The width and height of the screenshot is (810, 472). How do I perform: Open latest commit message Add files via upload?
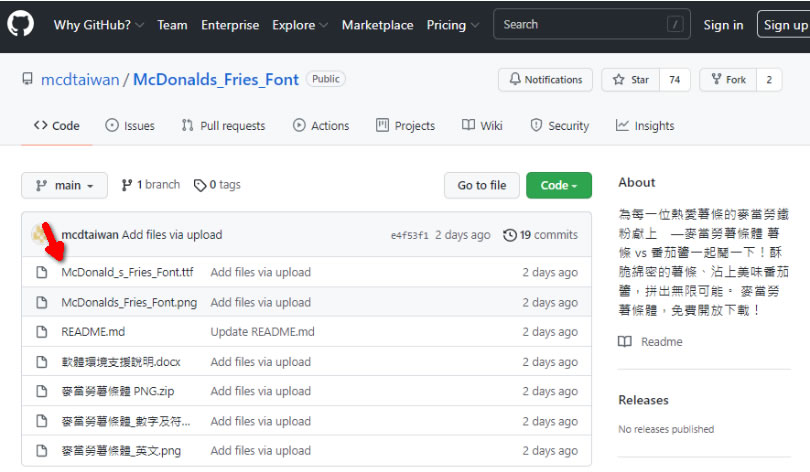[172, 234]
